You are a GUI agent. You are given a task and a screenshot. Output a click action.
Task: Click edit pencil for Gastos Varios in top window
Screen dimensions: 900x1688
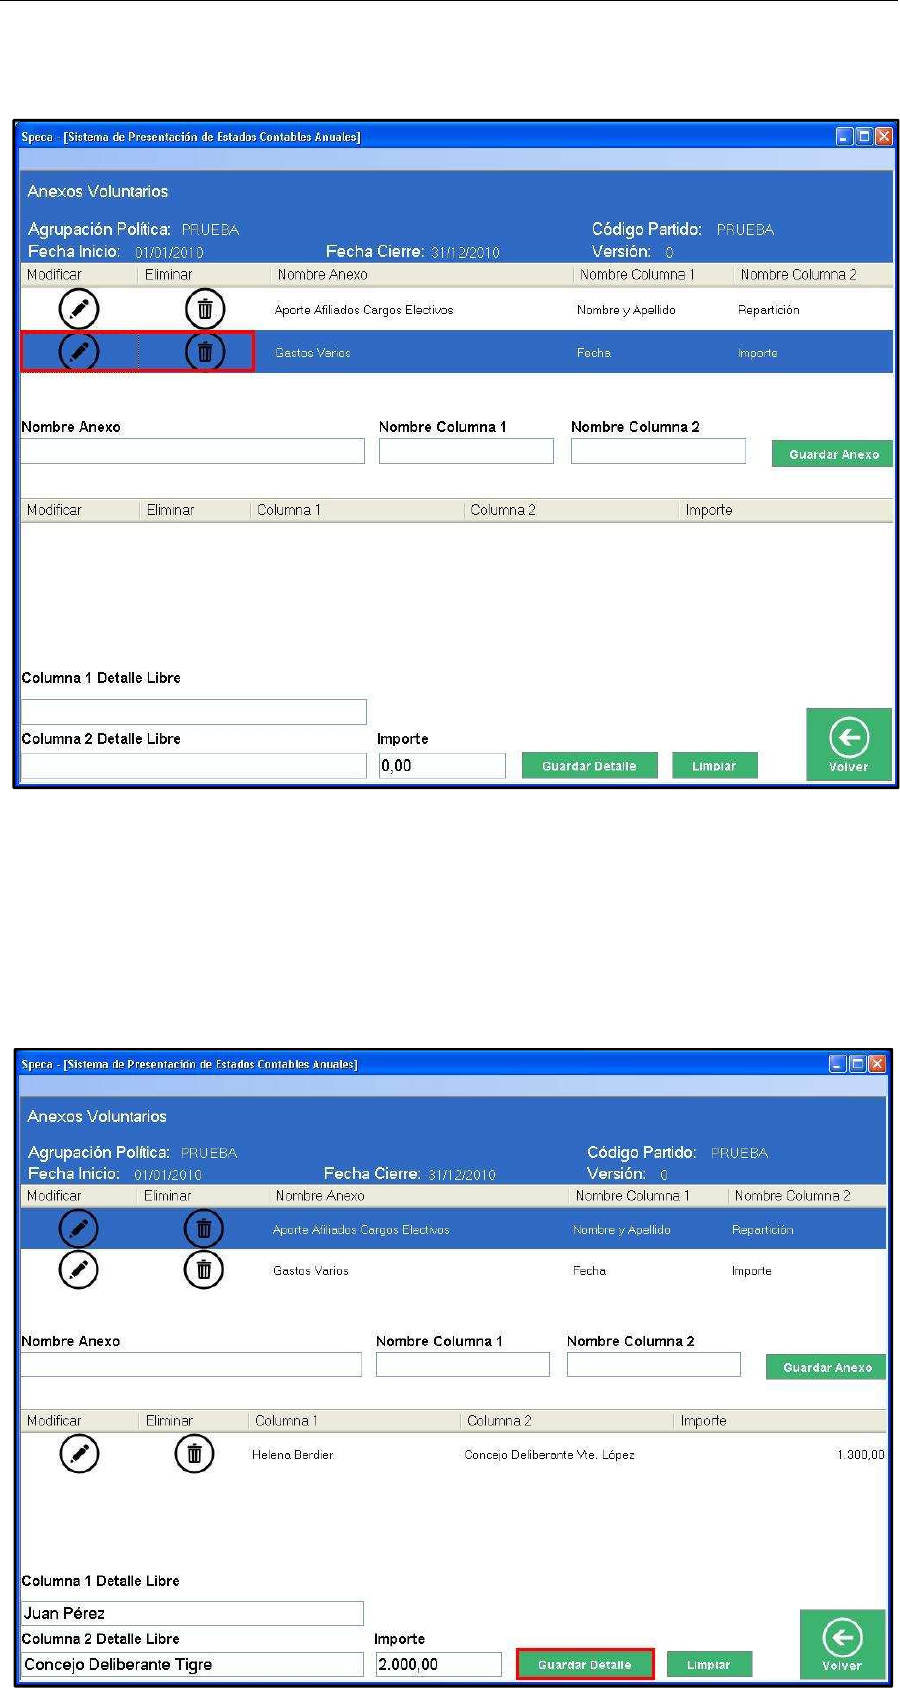pyautogui.click(x=79, y=351)
